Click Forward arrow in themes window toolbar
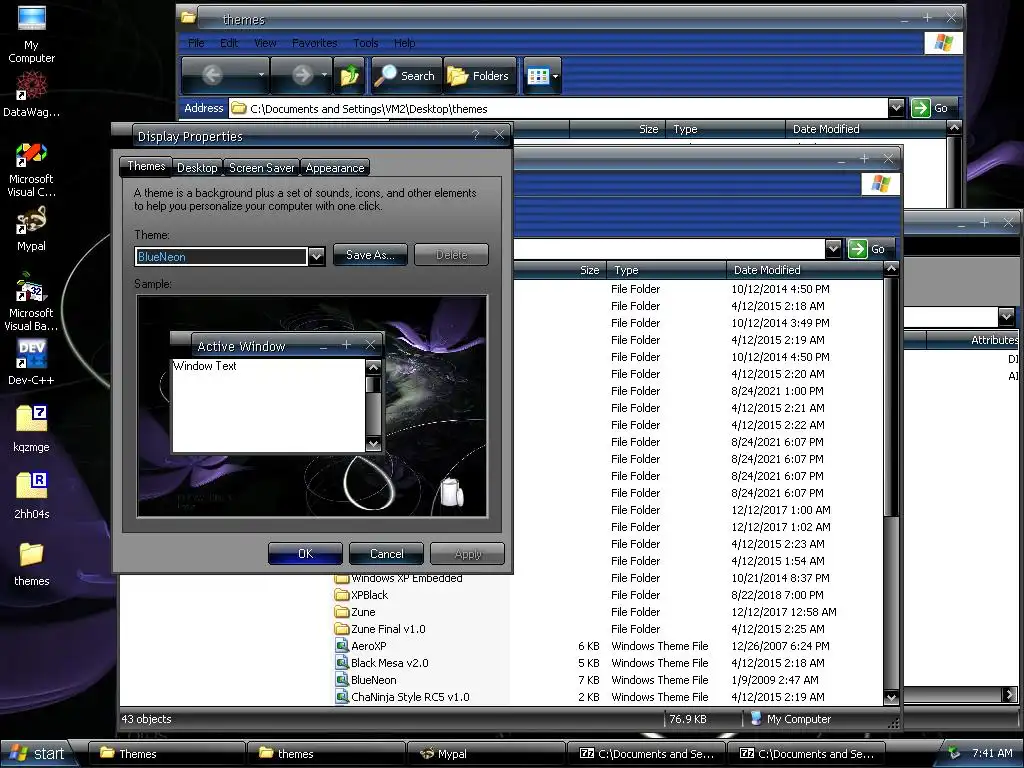Image resolution: width=1024 pixels, height=768 pixels. tap(302, 76)
